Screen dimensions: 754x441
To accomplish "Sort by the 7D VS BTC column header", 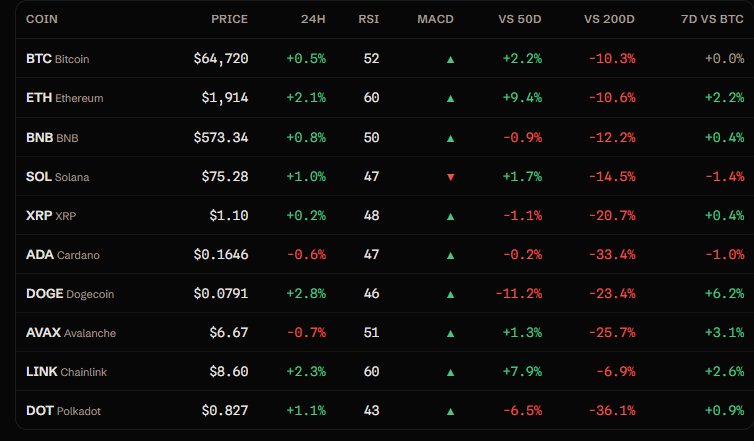I will [712, 19].
